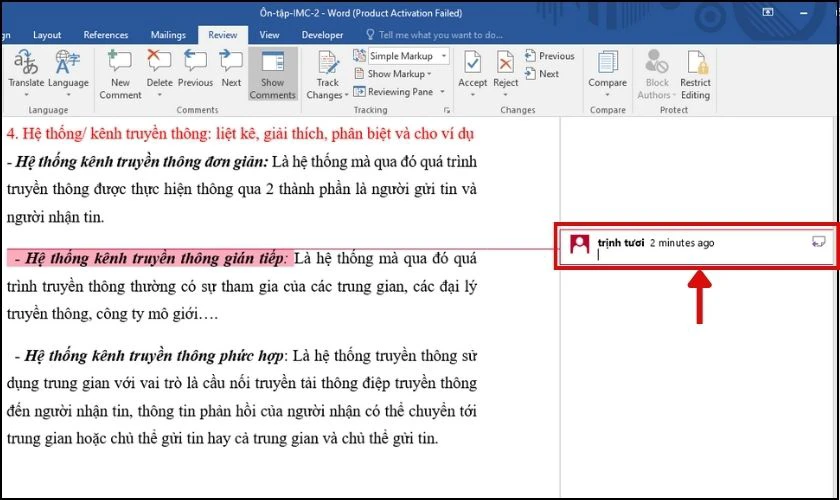Expand the Translate dropdown arrow
The height and width of the screenshot is (500, 840).
[x=26, y=95]
